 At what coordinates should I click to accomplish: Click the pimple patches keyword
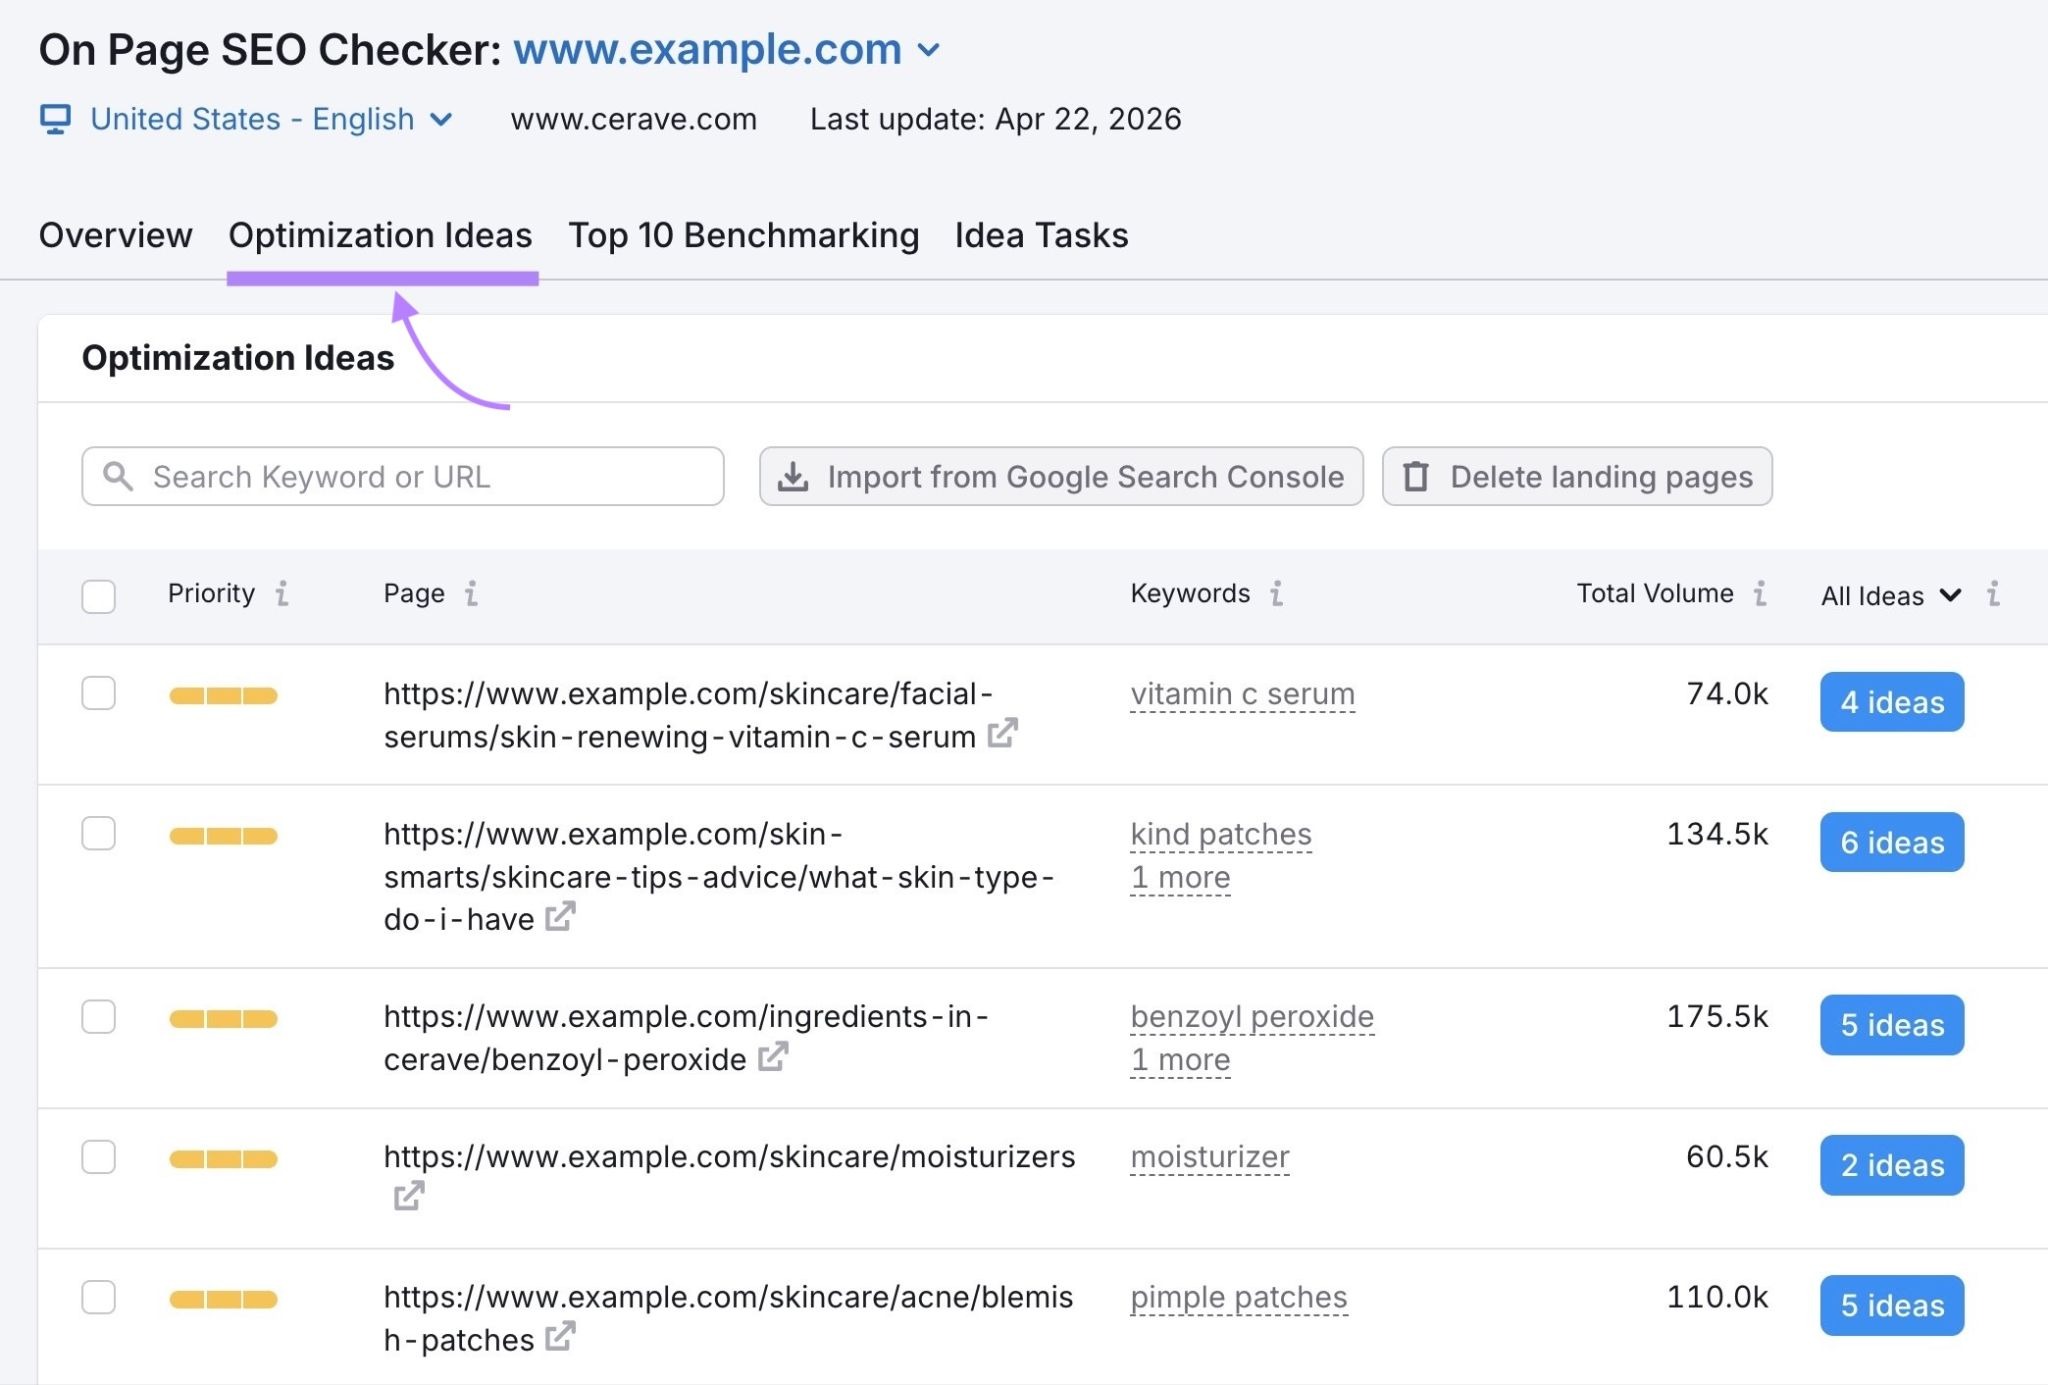point(1239,1297)
